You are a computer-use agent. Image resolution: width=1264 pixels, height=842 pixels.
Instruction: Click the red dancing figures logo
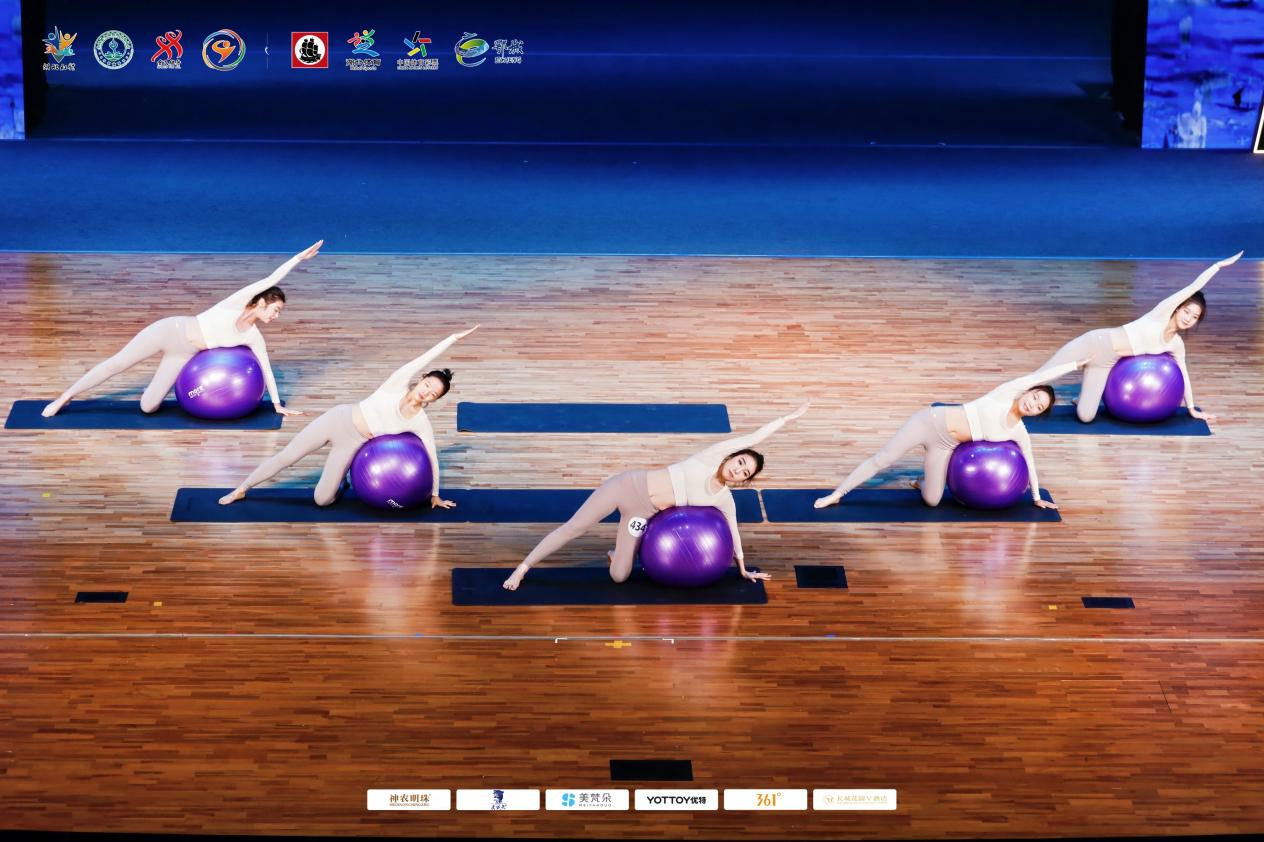tap(167, 49)
